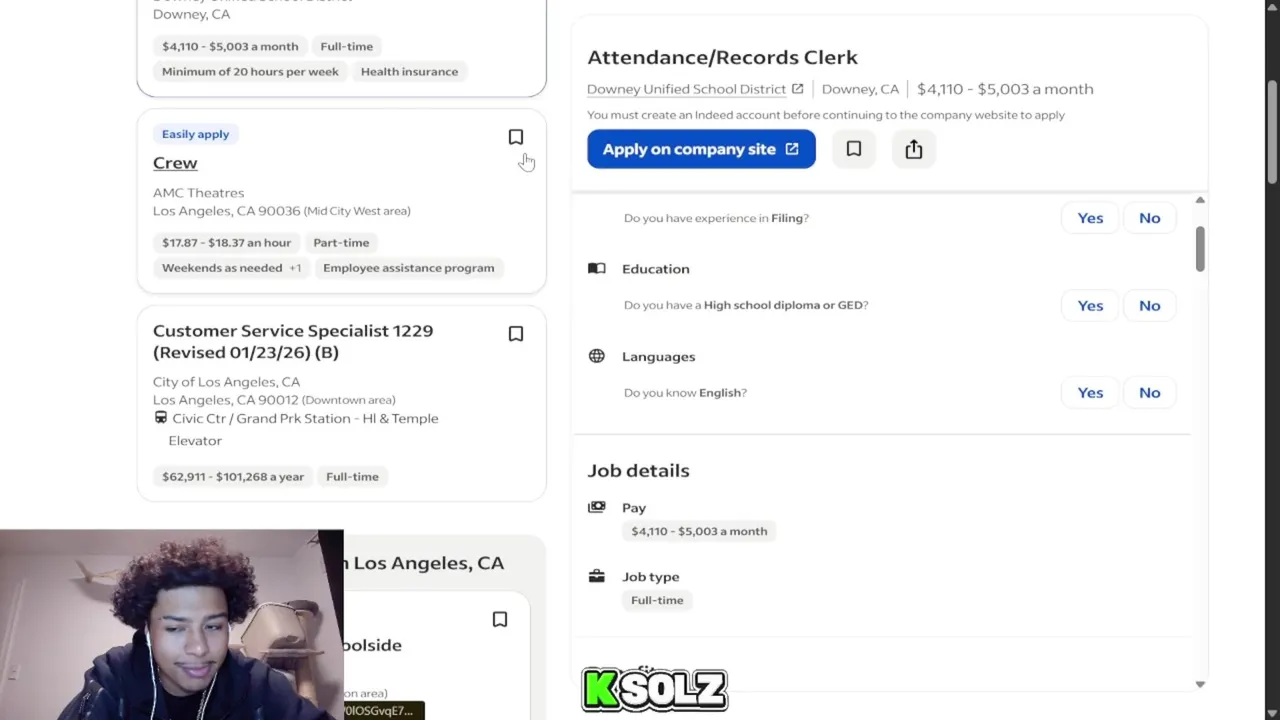1280x720 pixels.
Task: Bookmark the Attendance/Records Clerk job in details
Action: (854, 149)
